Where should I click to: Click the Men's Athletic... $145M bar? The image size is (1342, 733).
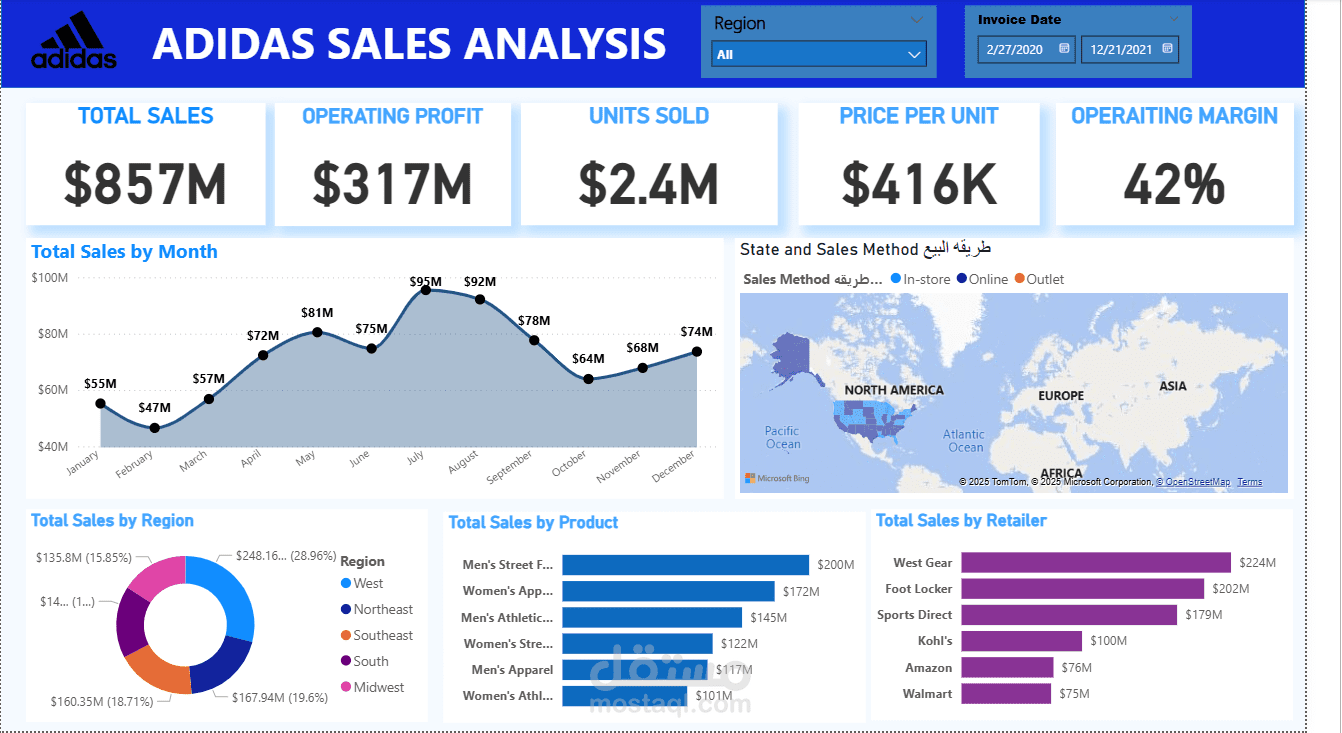[652, 617]
